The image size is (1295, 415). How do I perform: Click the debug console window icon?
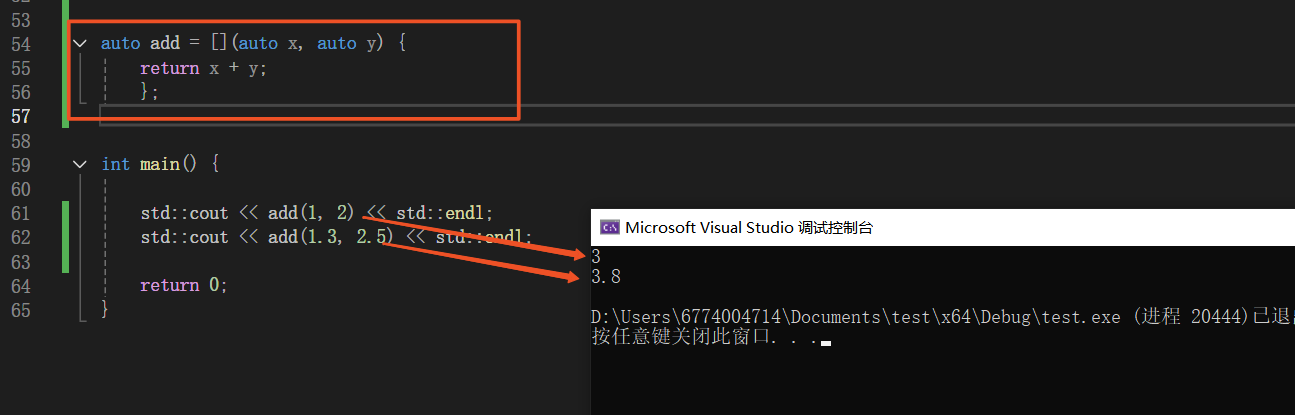click(608, 227)
